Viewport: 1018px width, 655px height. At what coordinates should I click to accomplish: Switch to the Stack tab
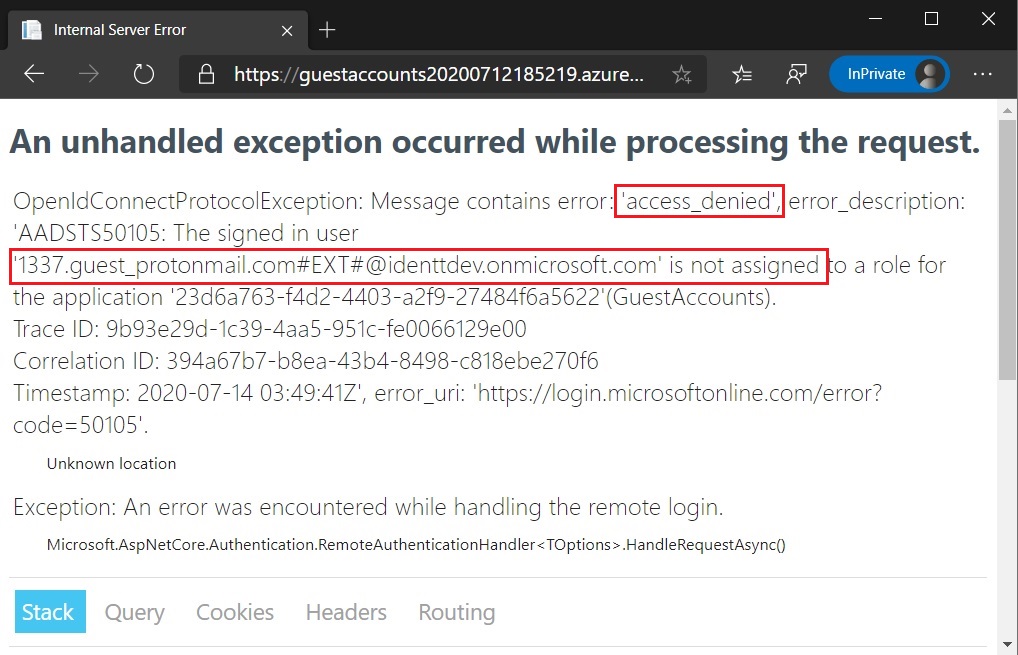coord(50,612)
